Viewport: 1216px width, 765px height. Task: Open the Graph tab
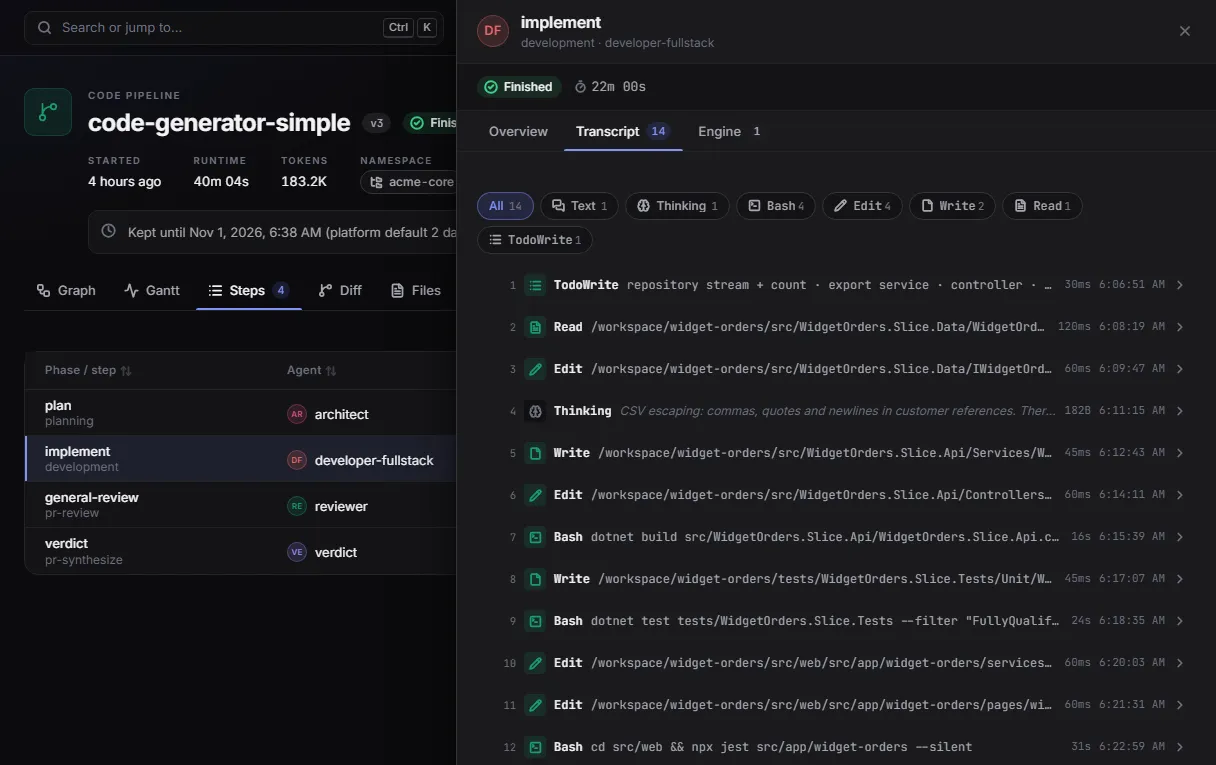pyautogui.click(x=66, y=290)
